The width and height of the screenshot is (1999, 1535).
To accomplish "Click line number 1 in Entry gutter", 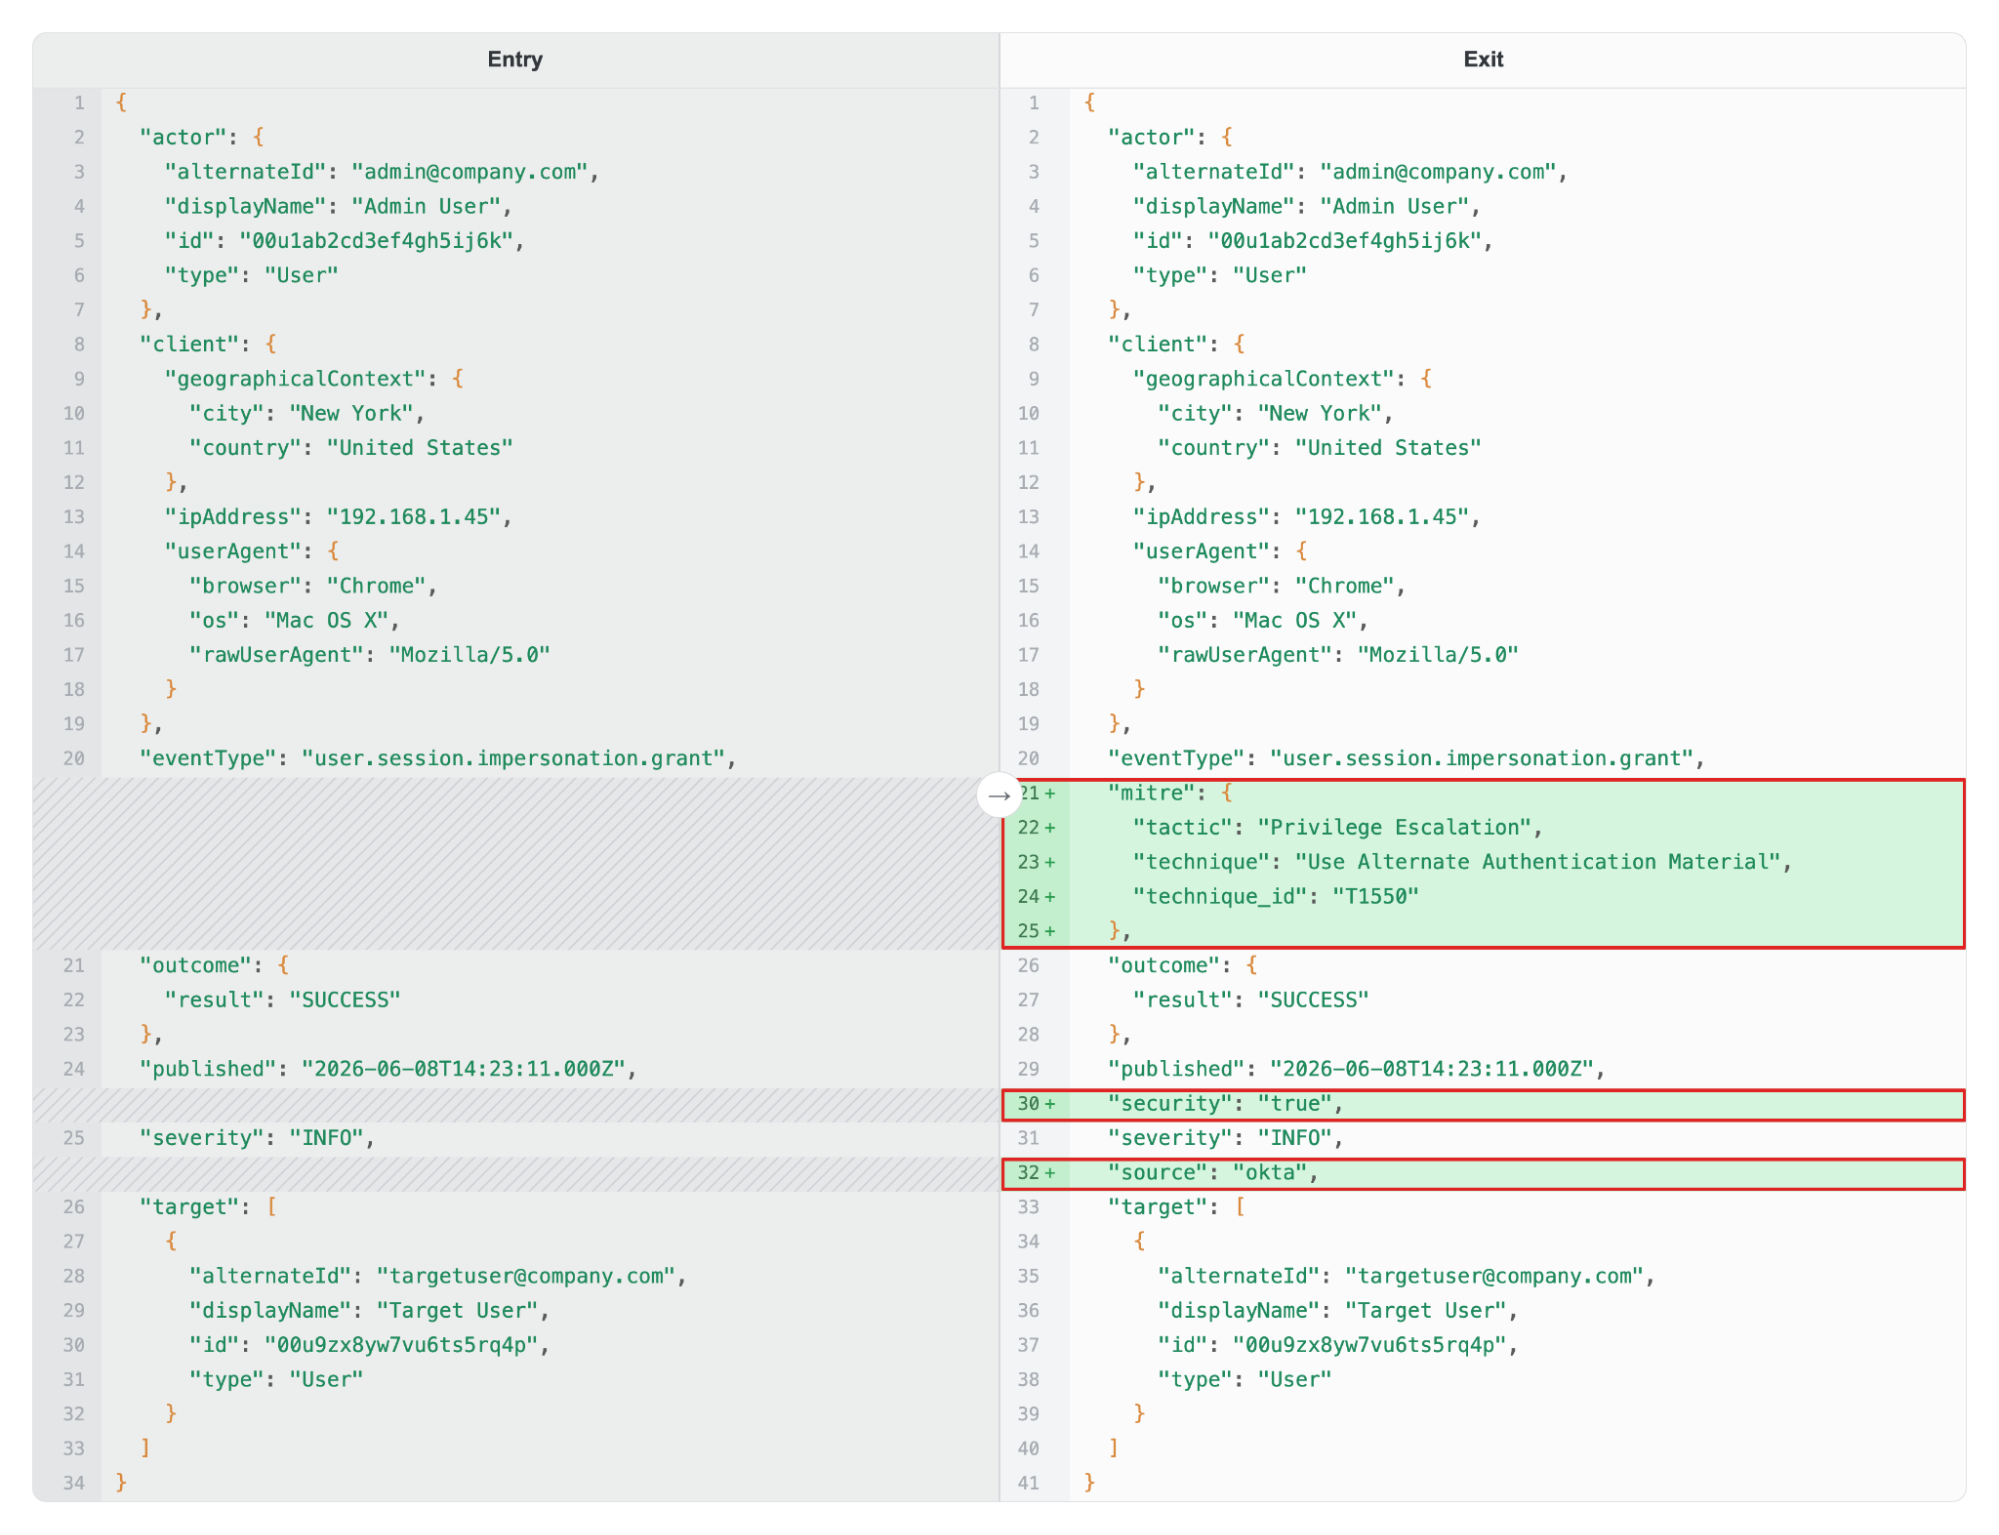I will tap(79, 103).
